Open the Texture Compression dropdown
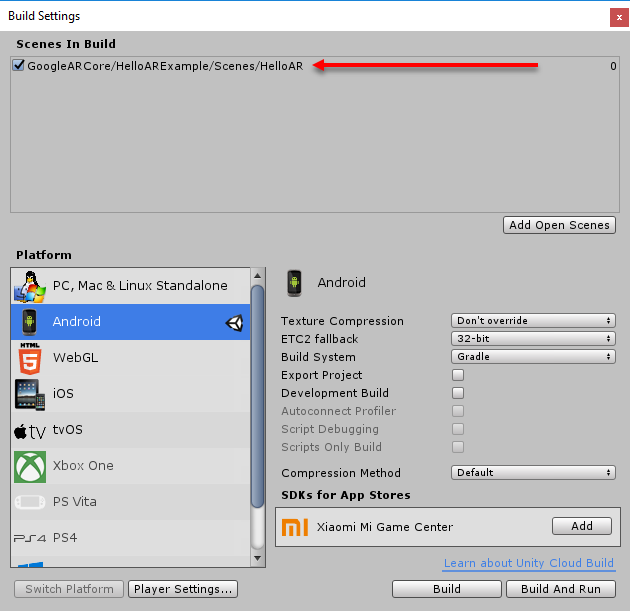Viewport: 630px width, 611px height. click(x=533, y=321)
